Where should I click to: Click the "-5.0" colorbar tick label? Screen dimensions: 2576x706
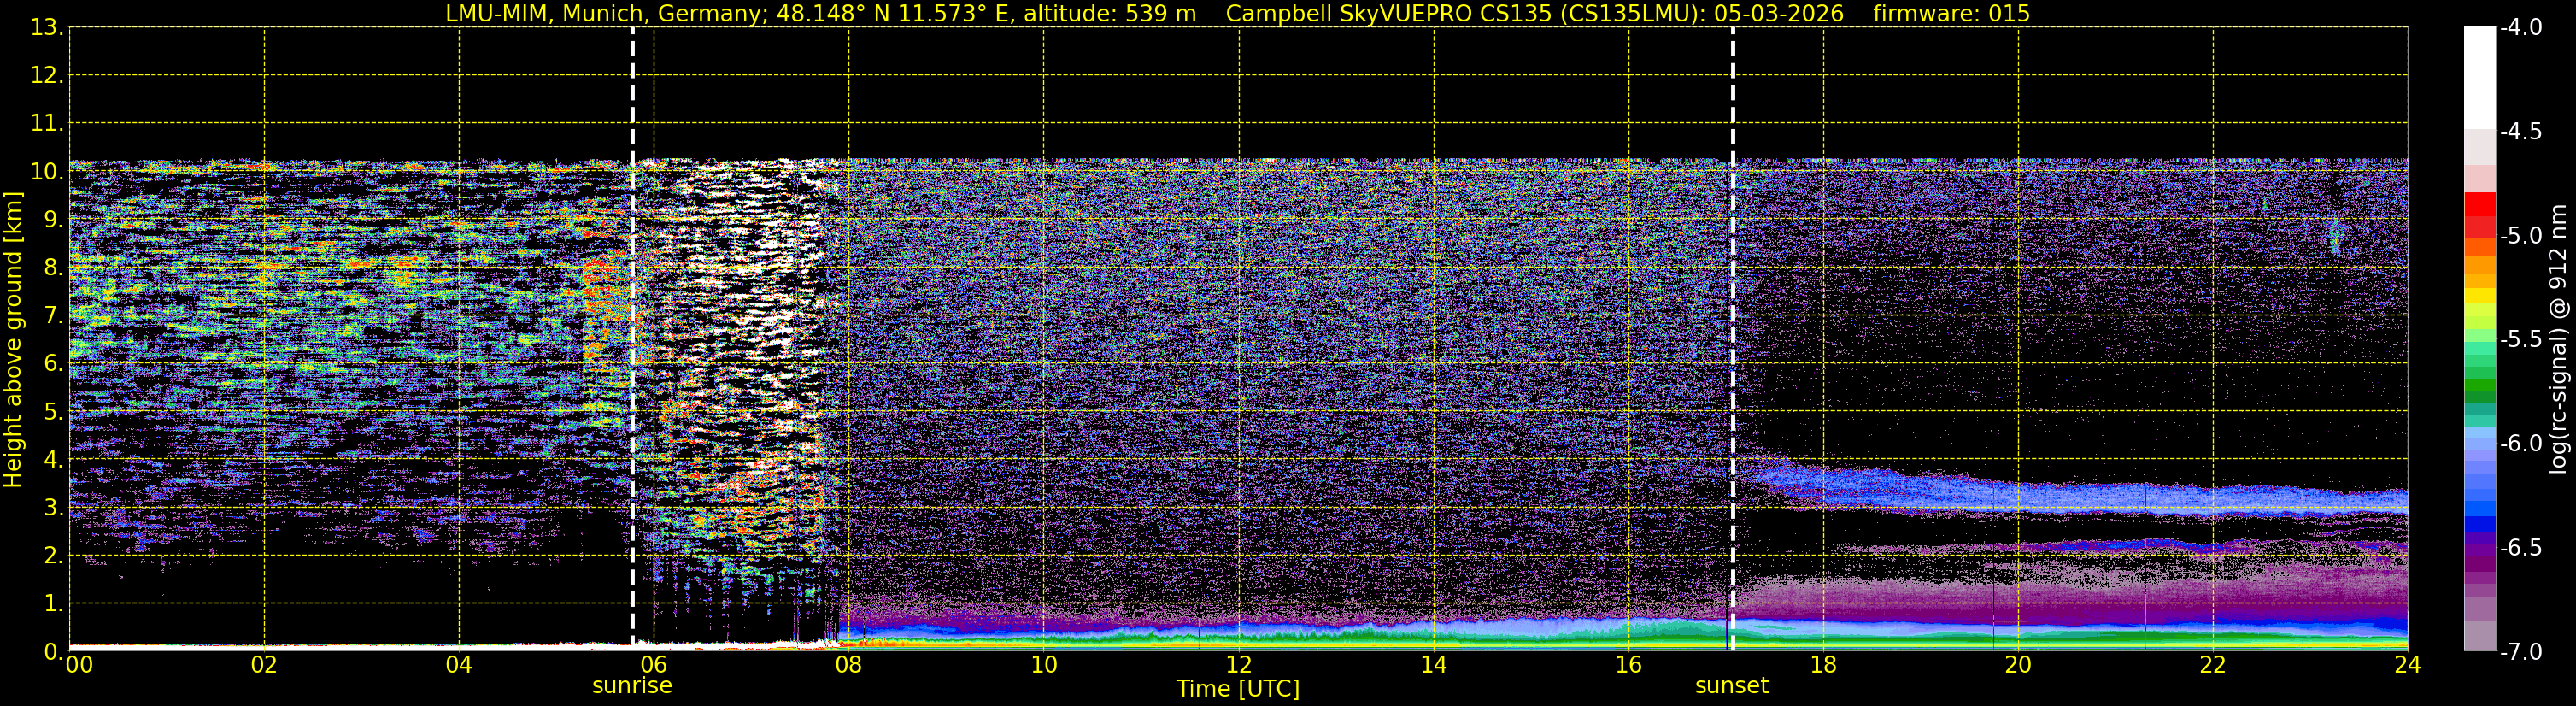pos(2521,236)
